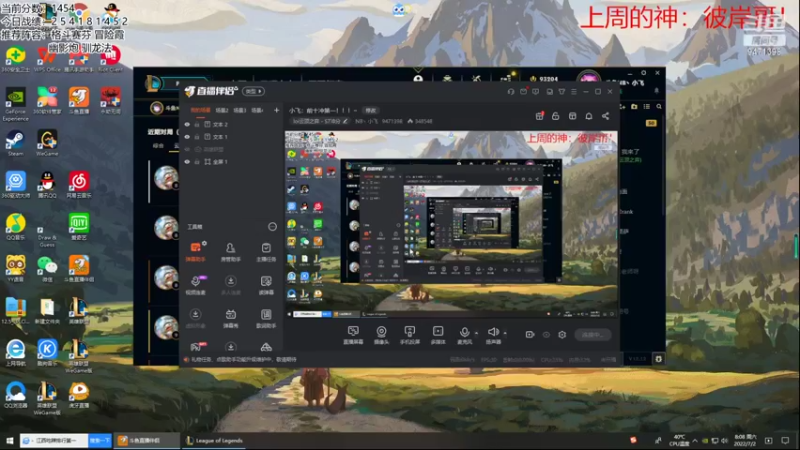Expand microphone options arrow
800x450 pixels.
pos(477,333)
